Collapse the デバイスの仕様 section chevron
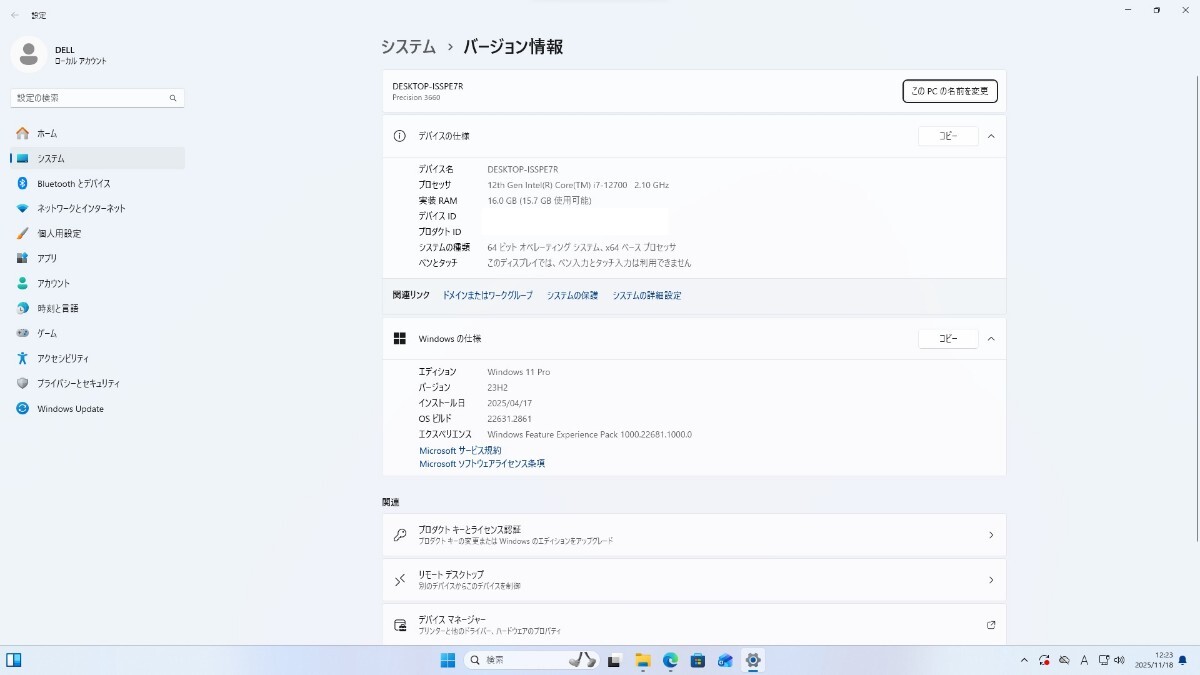 [x=991, y=136]
